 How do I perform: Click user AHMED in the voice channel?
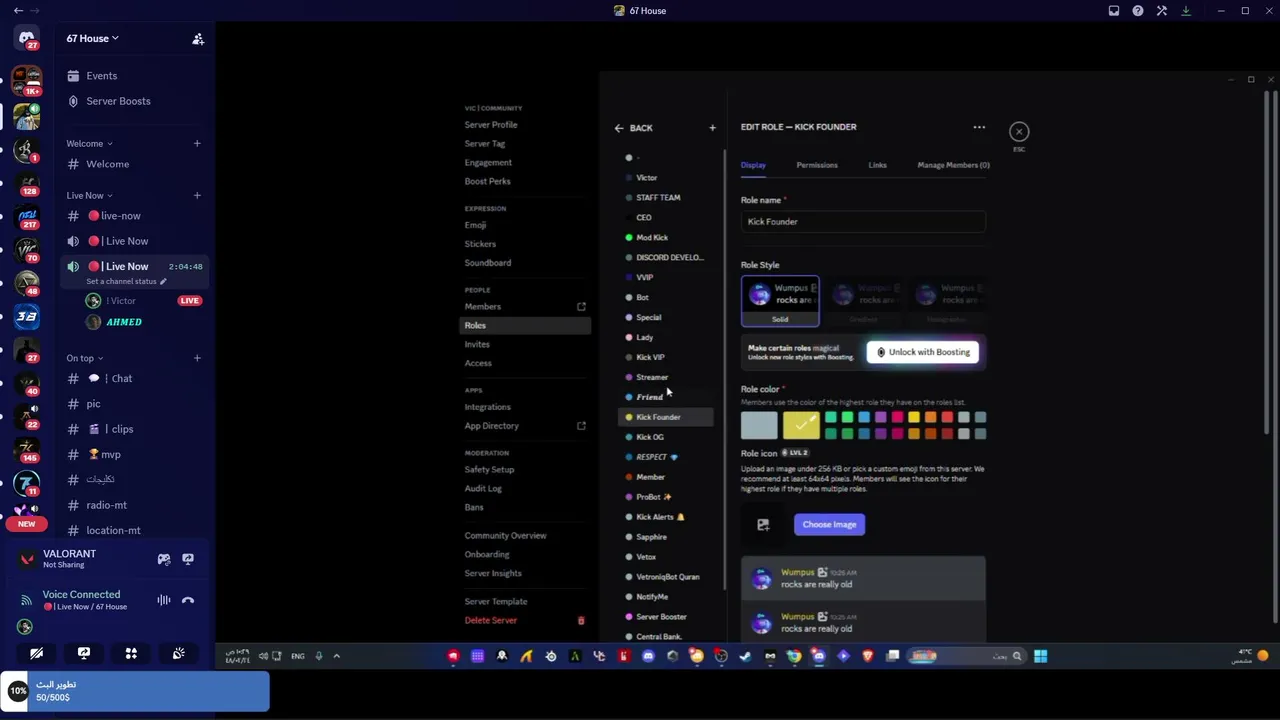click(124, 322)
